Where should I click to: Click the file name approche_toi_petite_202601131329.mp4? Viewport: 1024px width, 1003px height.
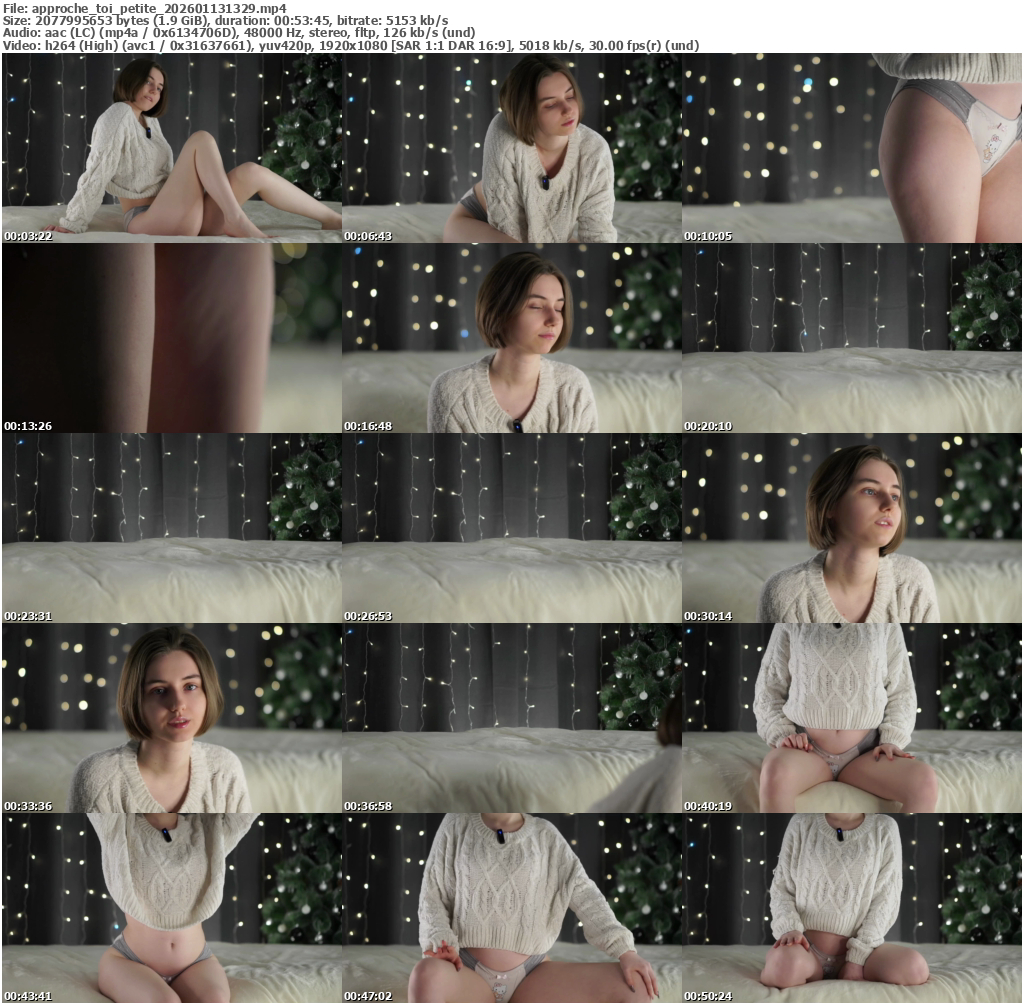point(159,8)
